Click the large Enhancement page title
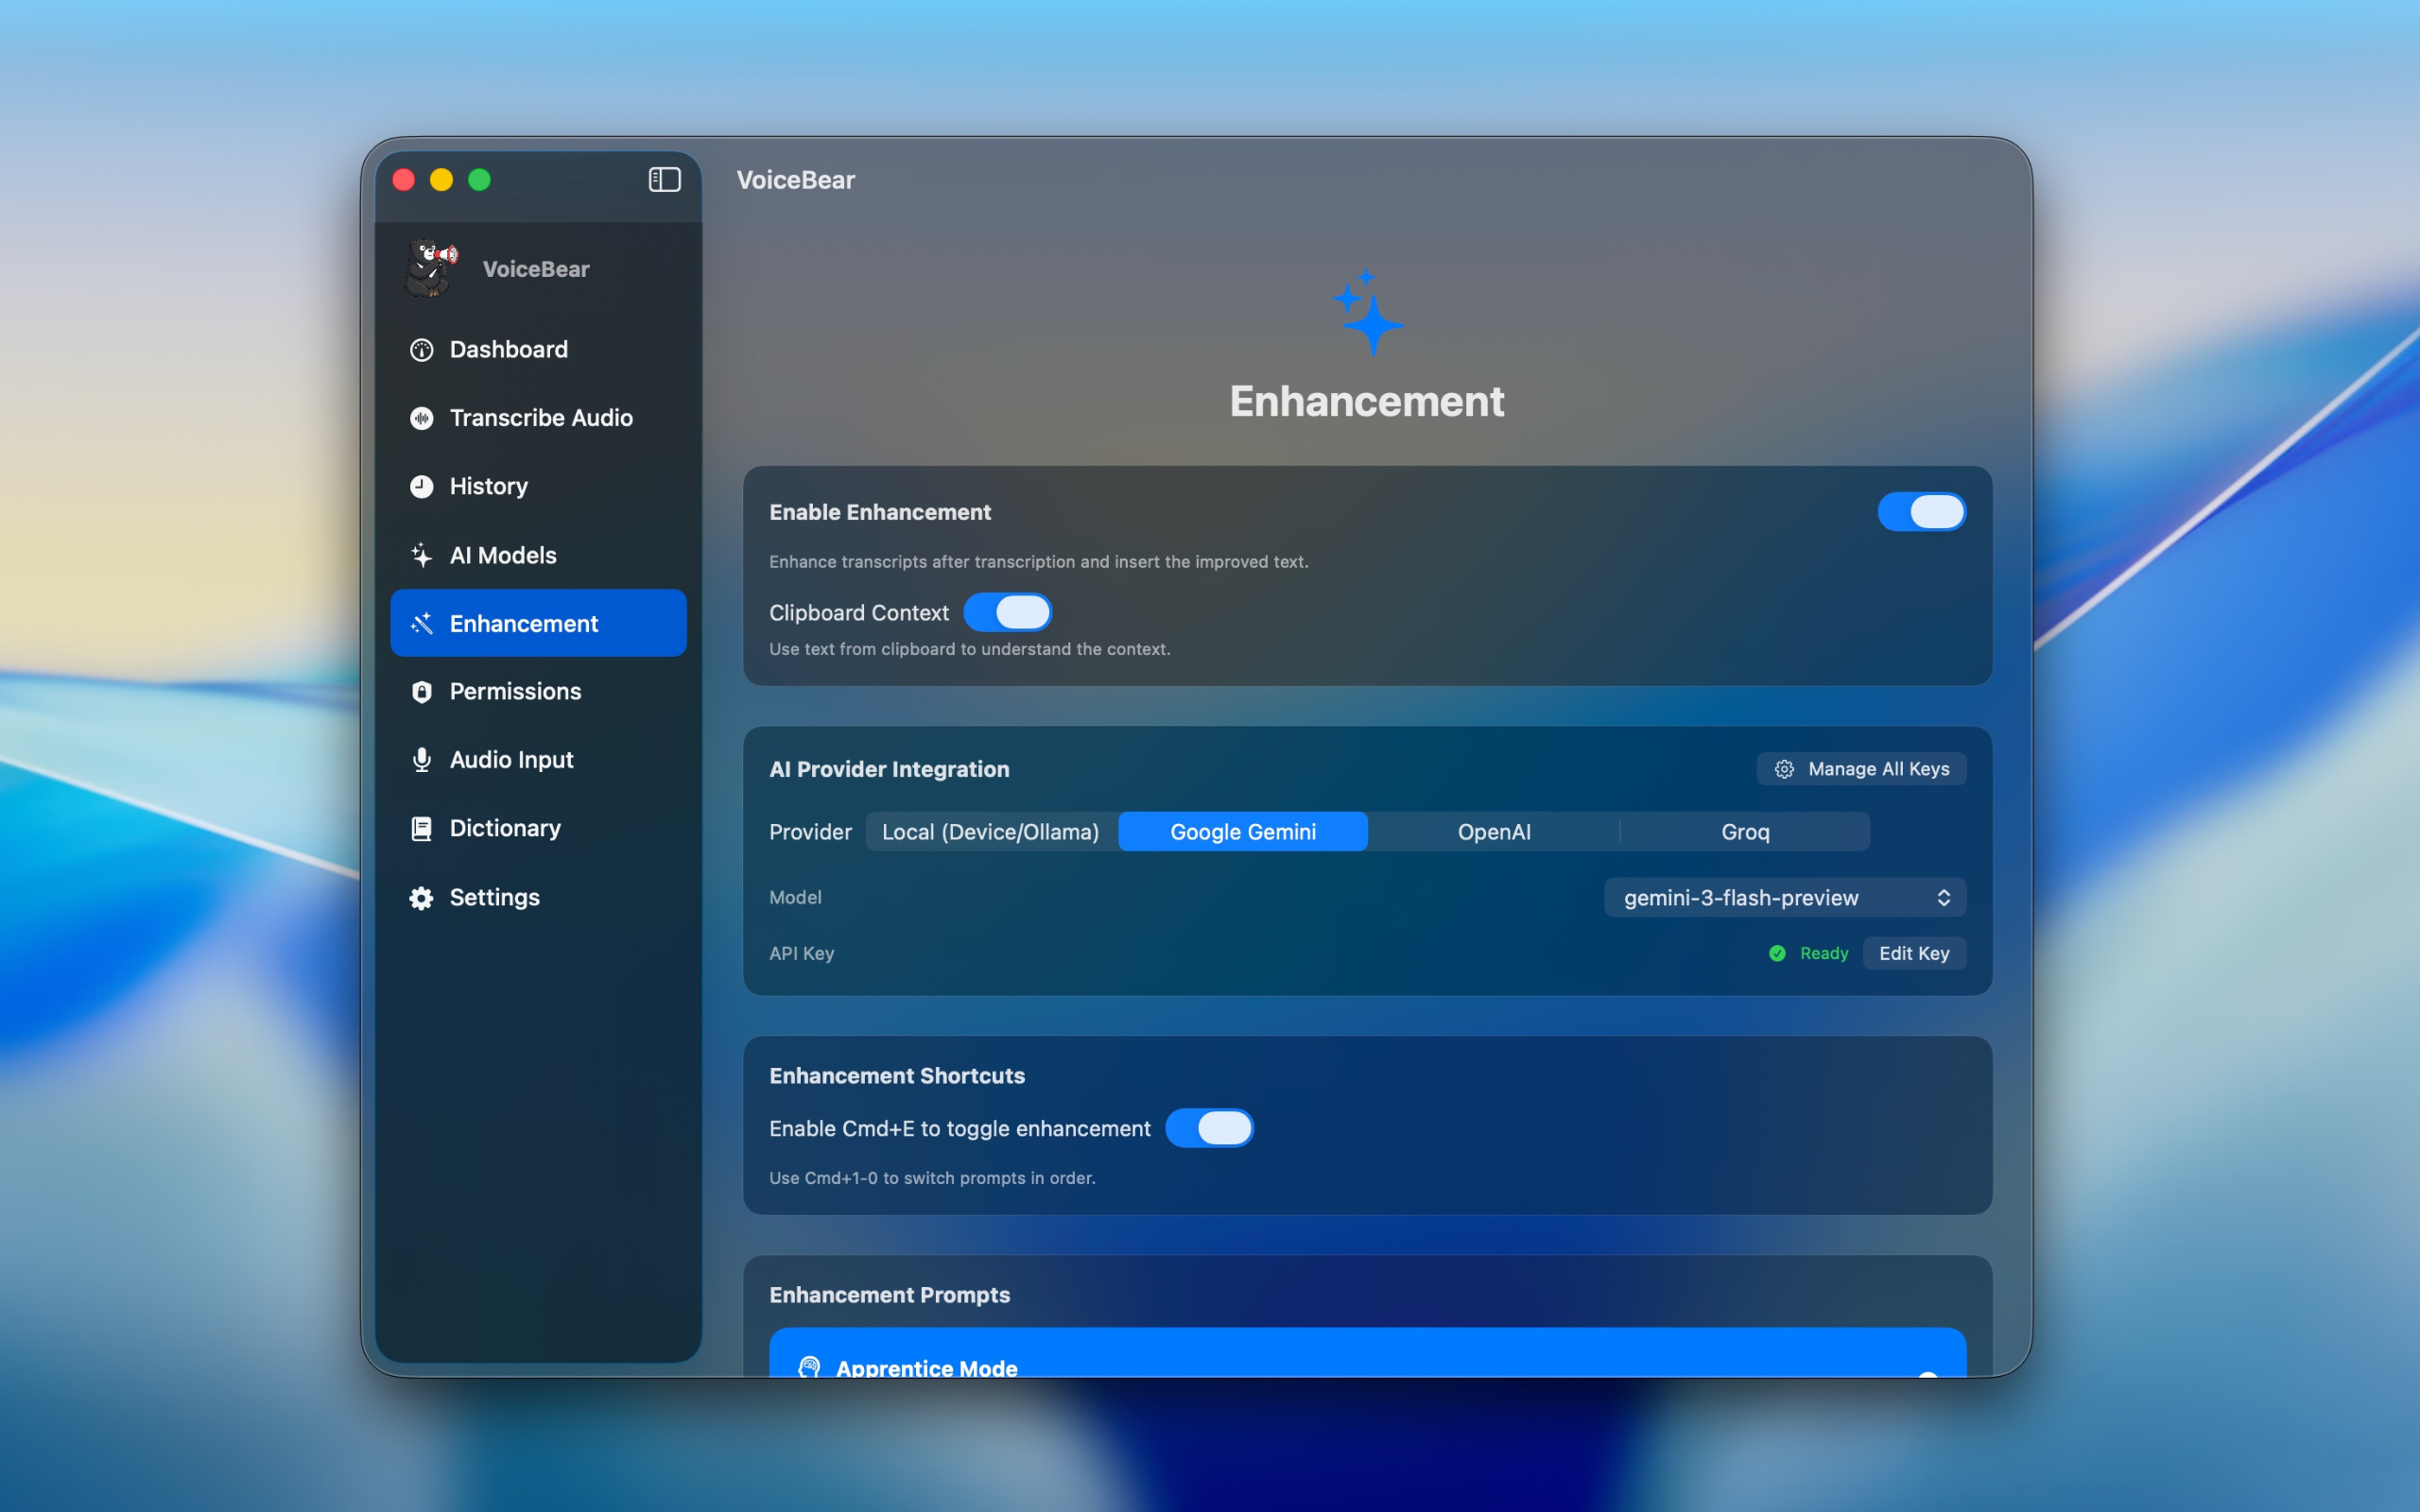Screen dimensions: 2420x1512 (x=1367, y=401)
